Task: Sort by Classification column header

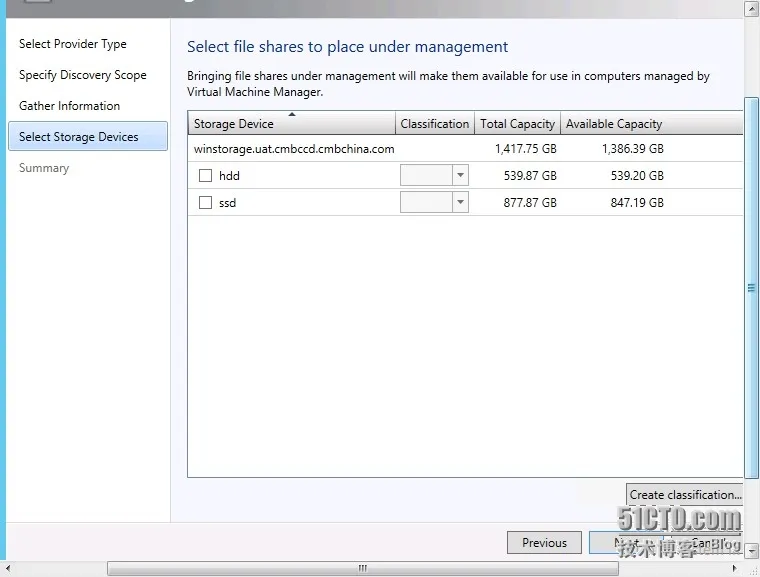Action: [x=435, y=123]
